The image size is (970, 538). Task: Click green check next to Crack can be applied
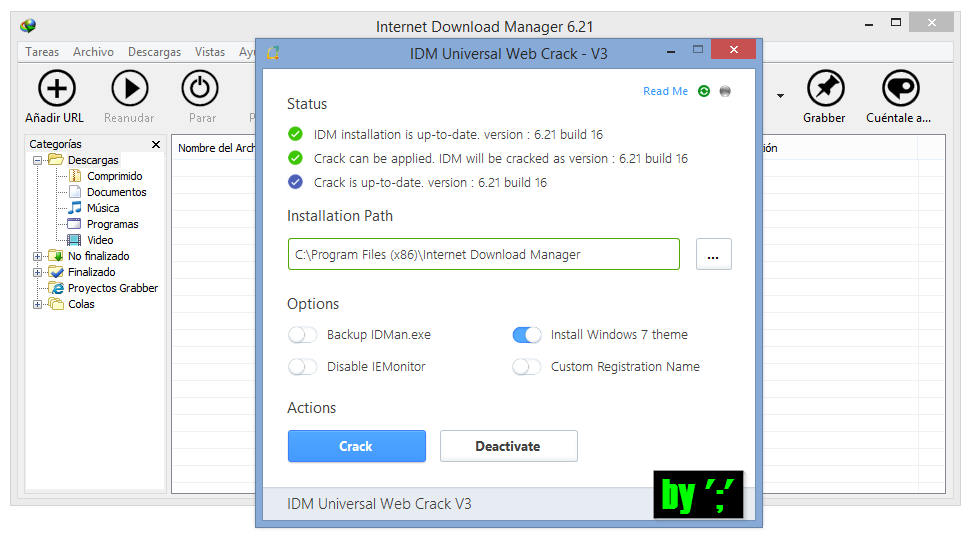[x=296, y=158]
